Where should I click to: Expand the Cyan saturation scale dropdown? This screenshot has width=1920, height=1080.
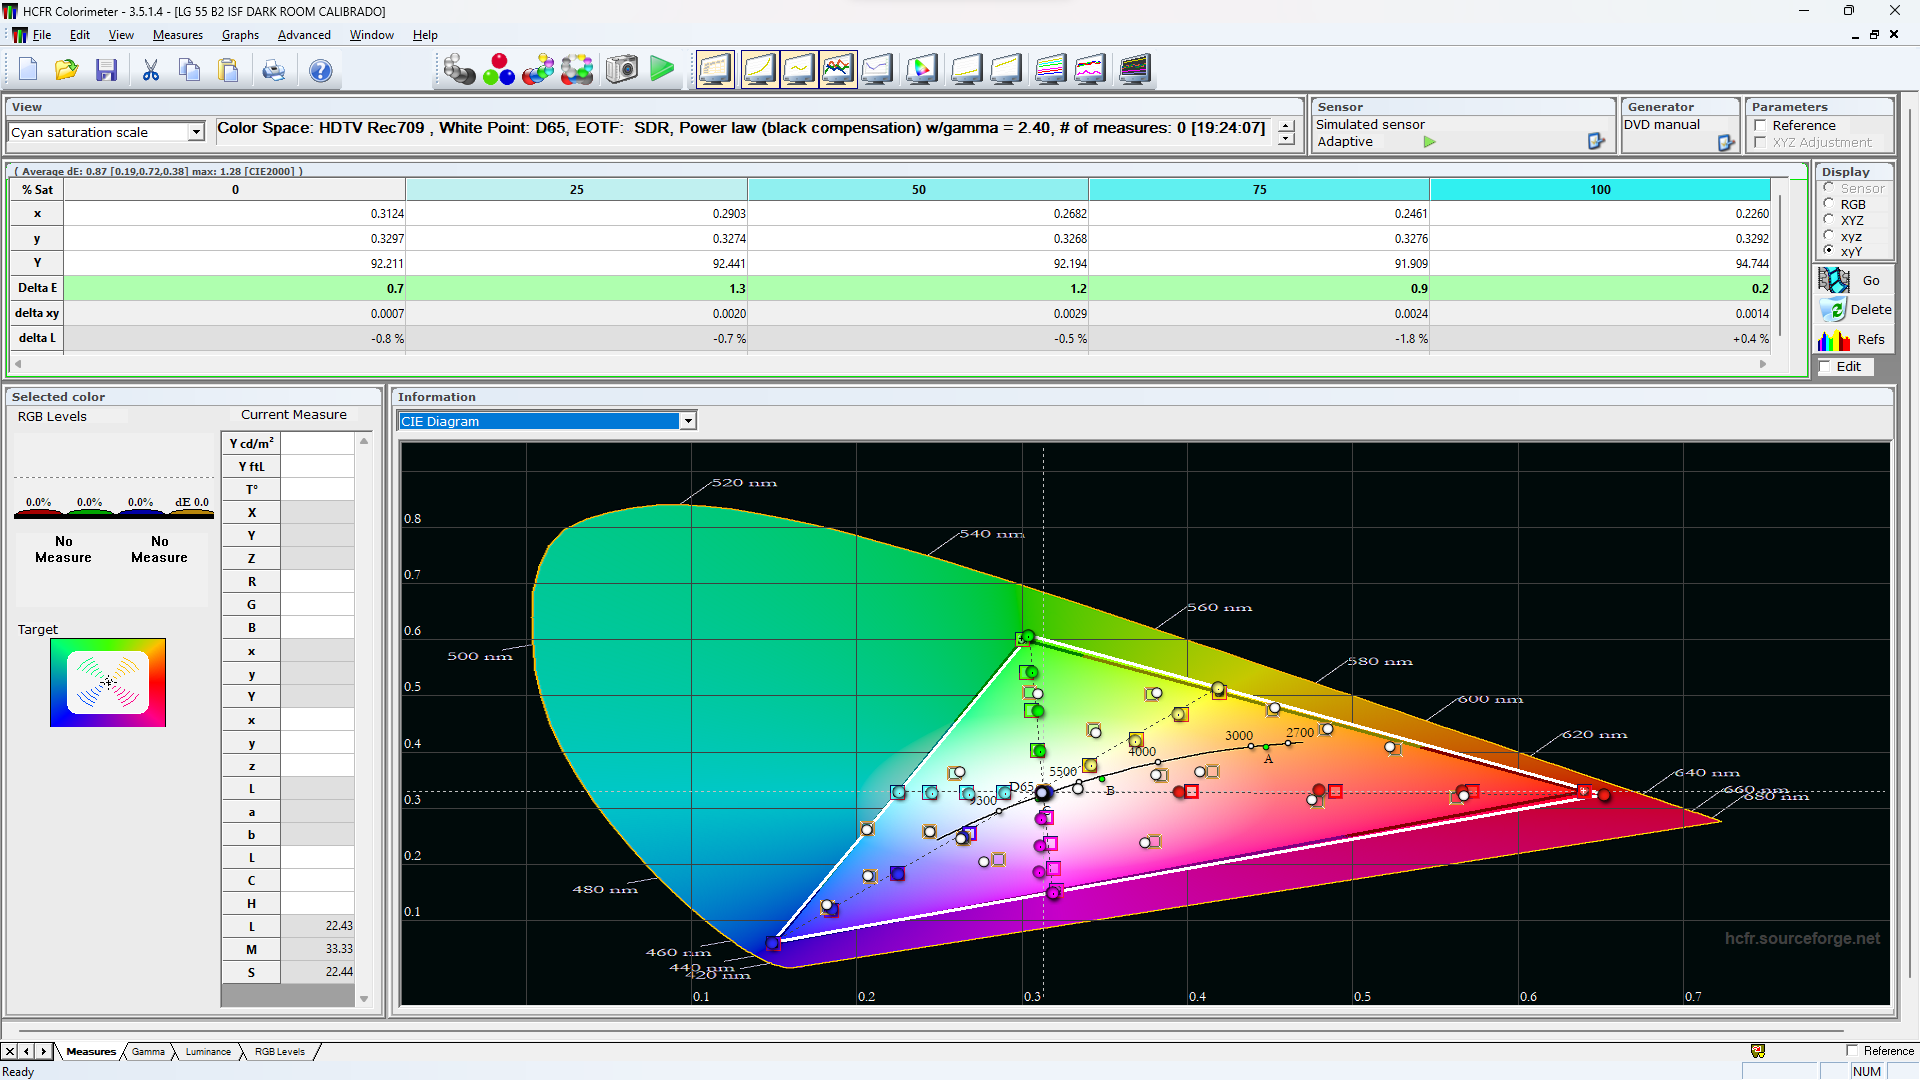(196, 132)
